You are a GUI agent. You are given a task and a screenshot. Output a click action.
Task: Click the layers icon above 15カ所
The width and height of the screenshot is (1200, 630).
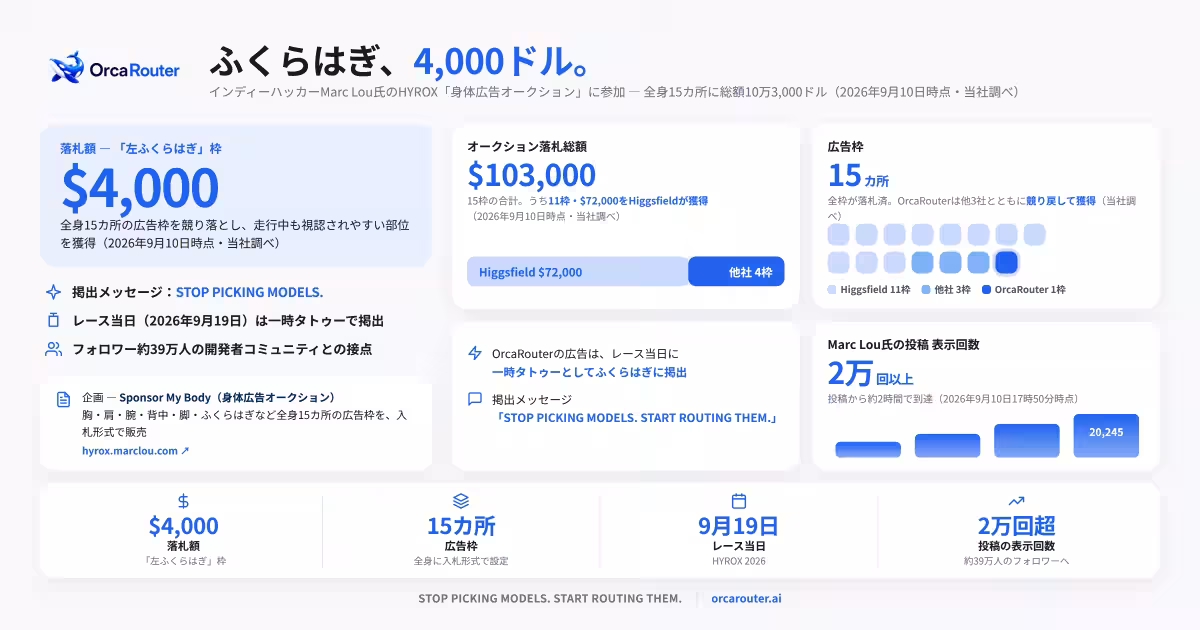(x=461, y=501)
